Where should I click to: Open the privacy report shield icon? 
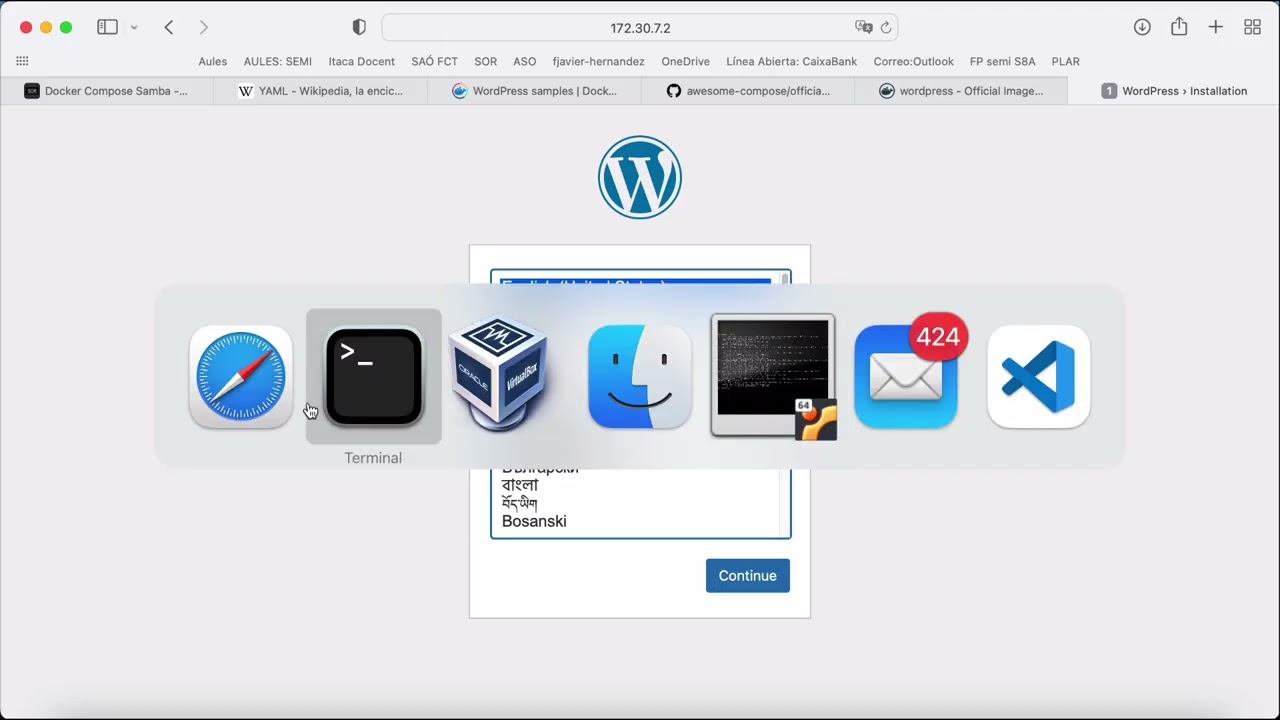pos(359,27)
